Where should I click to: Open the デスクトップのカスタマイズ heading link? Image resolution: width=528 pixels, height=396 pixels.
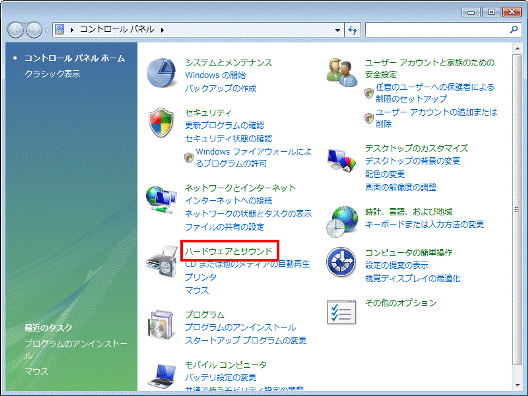[417, 148]
